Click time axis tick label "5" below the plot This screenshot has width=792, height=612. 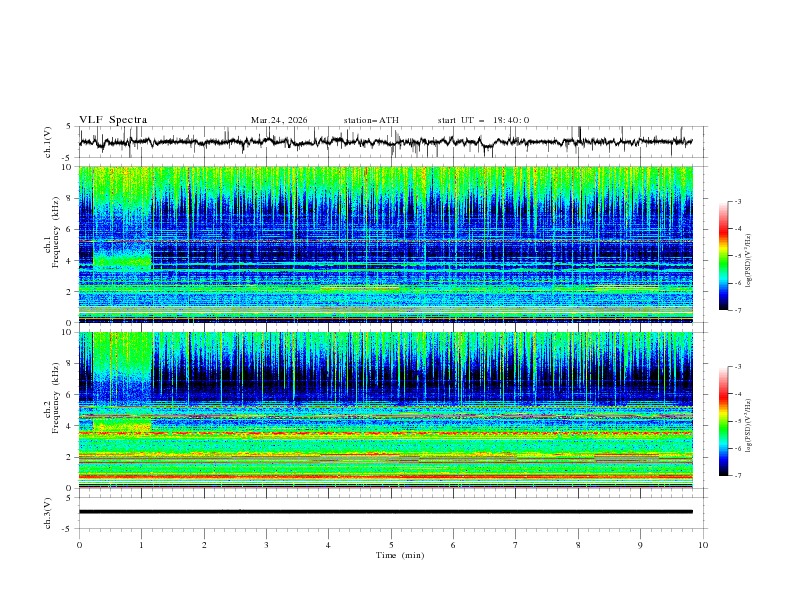pos(391,545)
